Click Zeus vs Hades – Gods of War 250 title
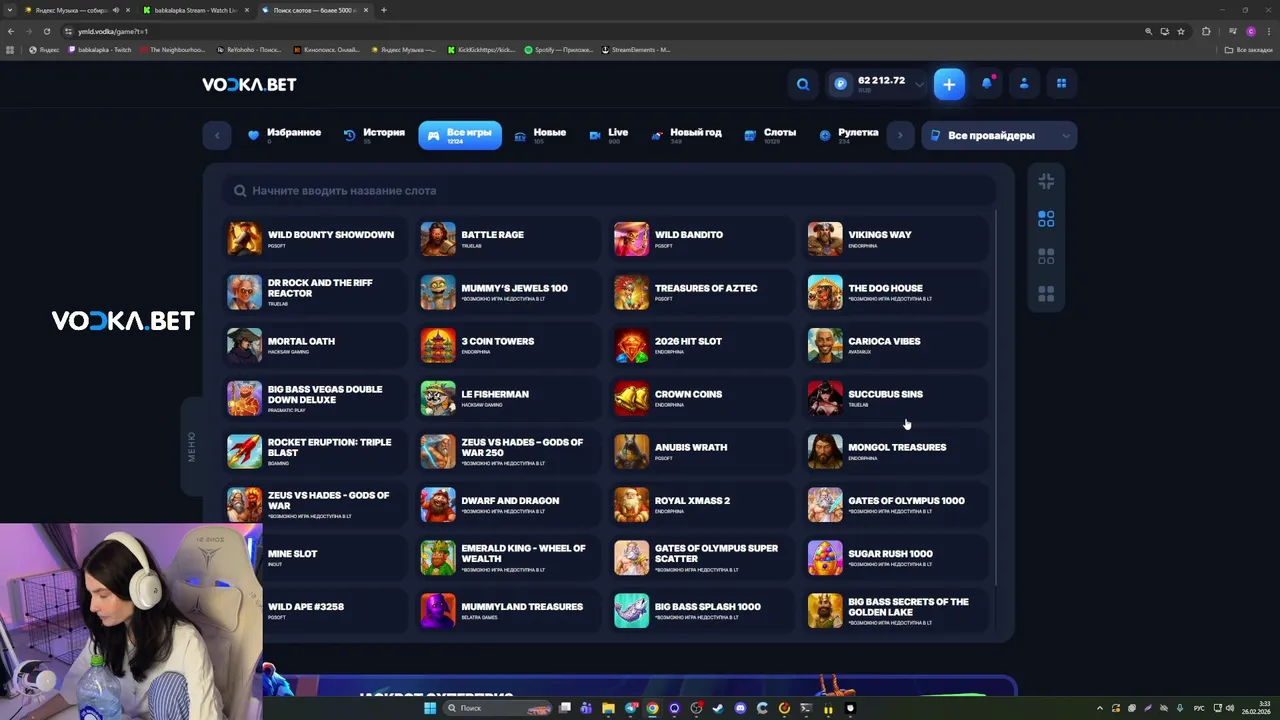Viewport: 1280px width, 720px height. click(522, 447)
